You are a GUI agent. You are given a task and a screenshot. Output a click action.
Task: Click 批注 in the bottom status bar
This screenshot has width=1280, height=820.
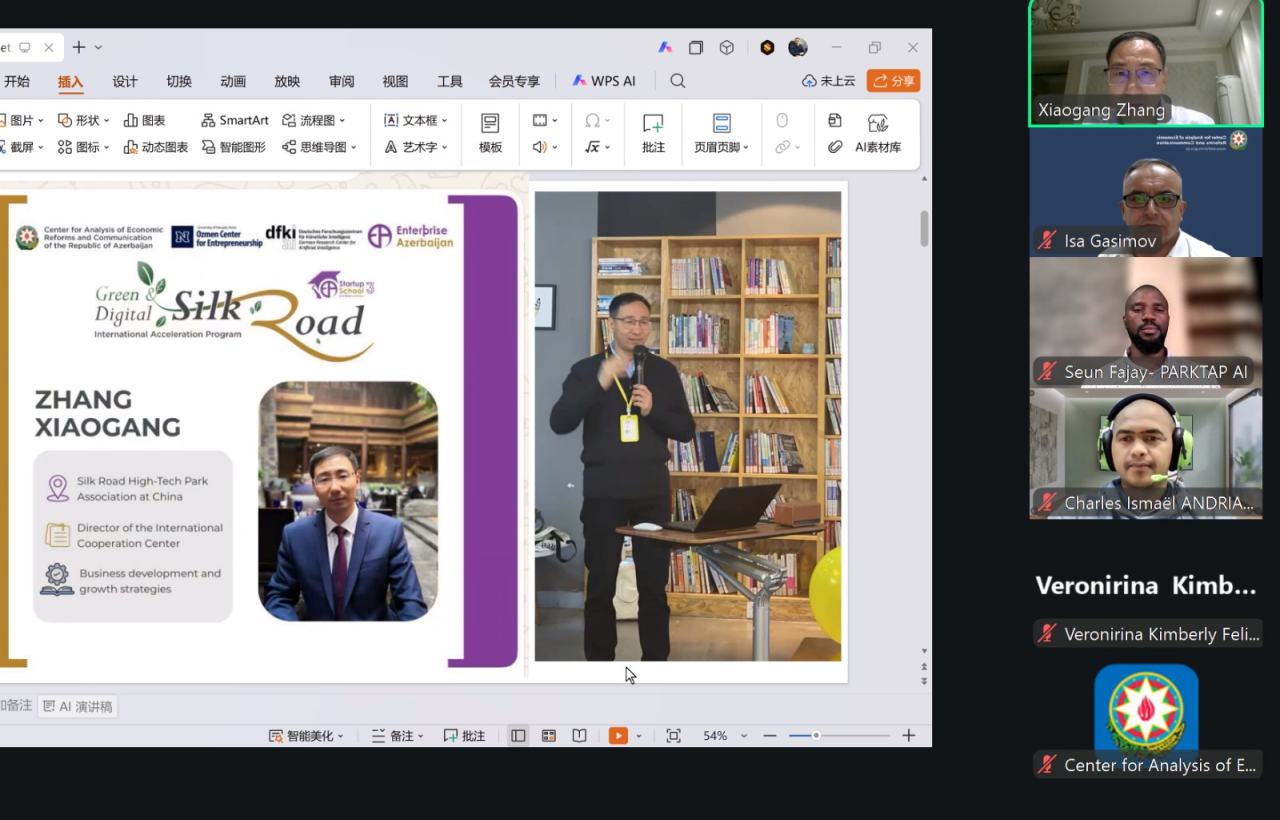(464, 735)
